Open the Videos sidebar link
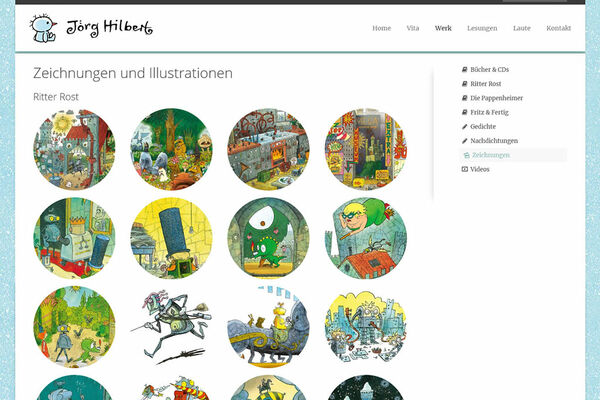 [x=480, y=169]
